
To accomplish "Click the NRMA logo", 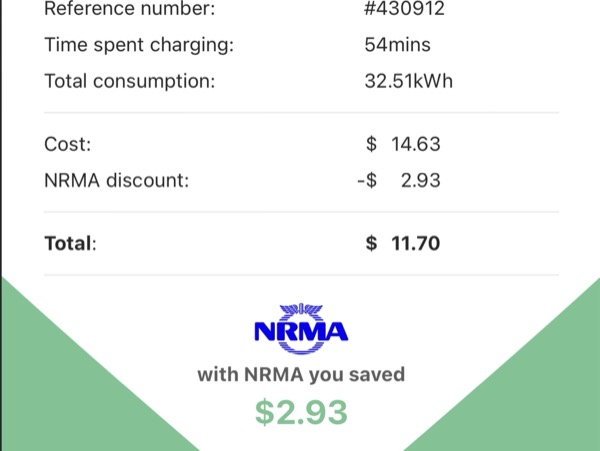I will click(x=301, y=329).
